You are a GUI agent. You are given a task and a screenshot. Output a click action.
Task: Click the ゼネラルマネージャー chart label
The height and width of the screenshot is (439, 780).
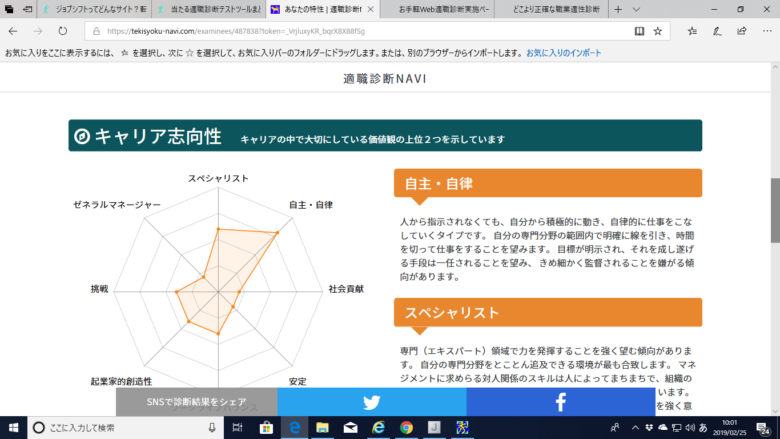[x=117, y=204]
